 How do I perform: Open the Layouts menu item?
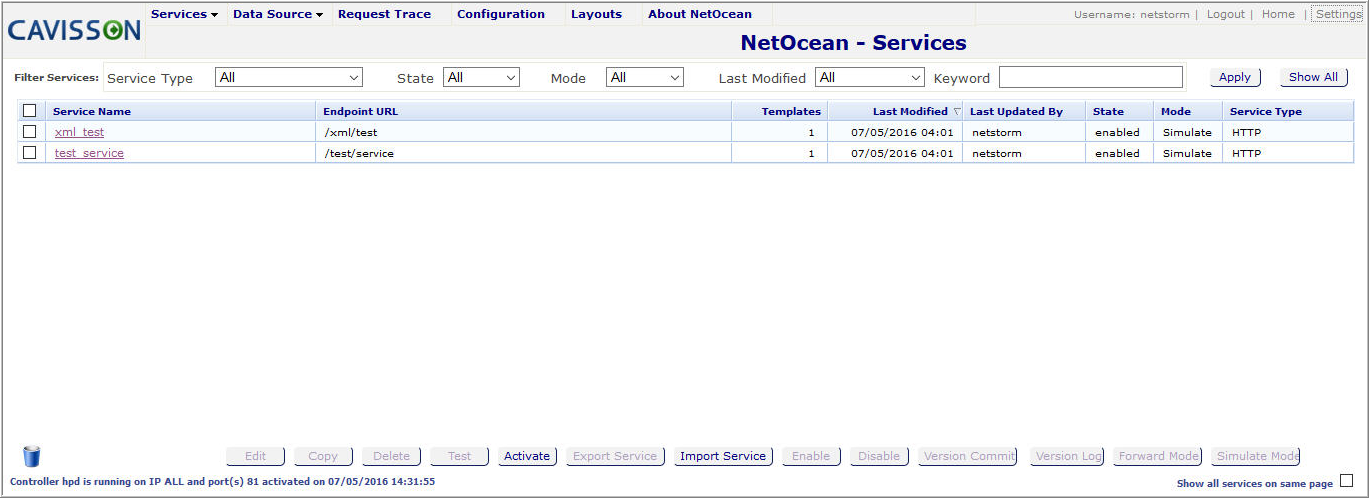tap(596, 14)
